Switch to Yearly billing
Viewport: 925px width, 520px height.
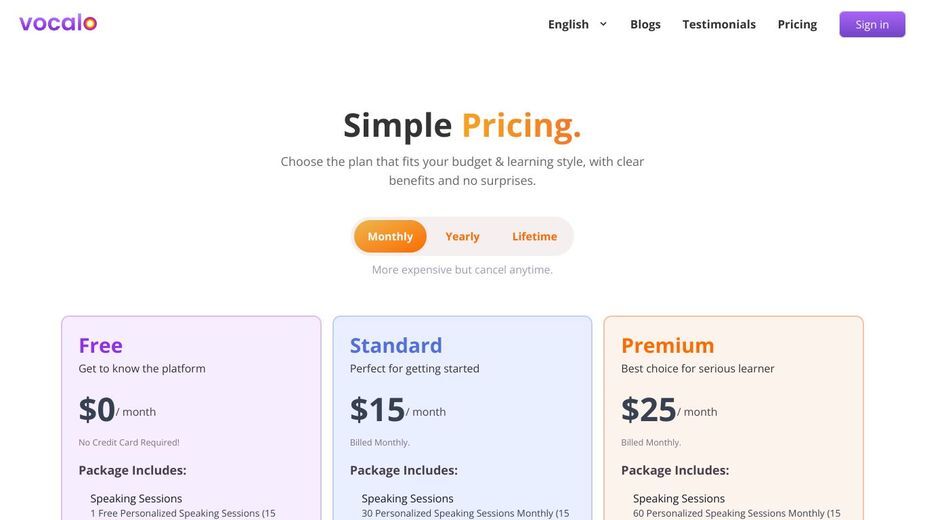[x=462, y=236]
